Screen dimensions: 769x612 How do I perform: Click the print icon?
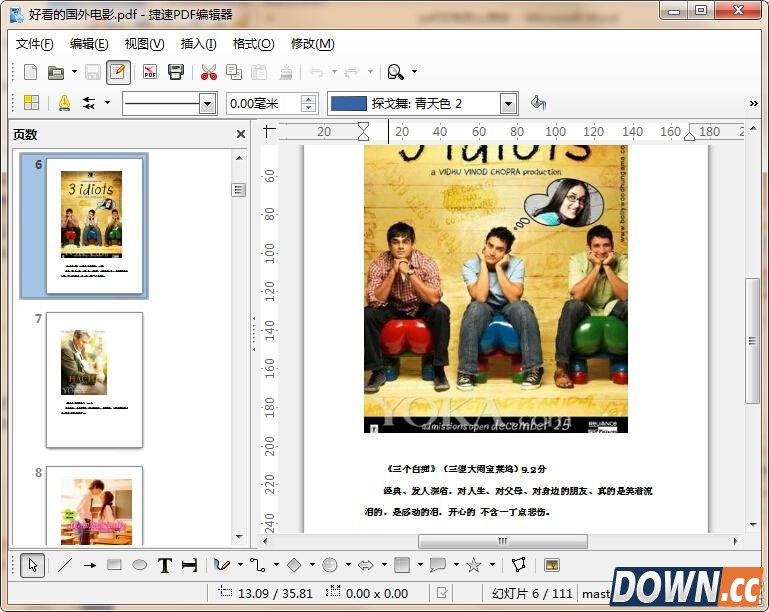pyautogui.click(x=176, y=73)
